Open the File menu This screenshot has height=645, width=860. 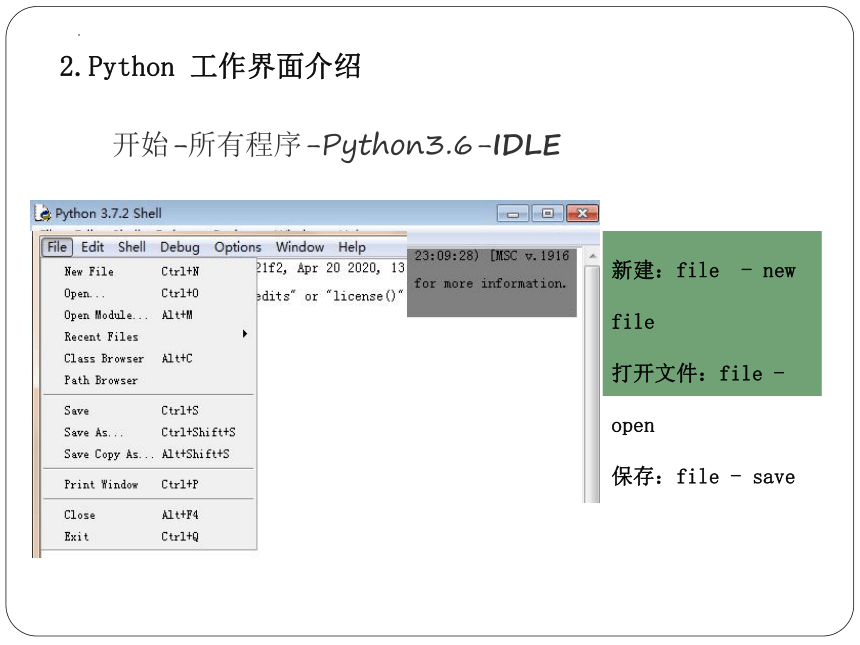[56, 247]
